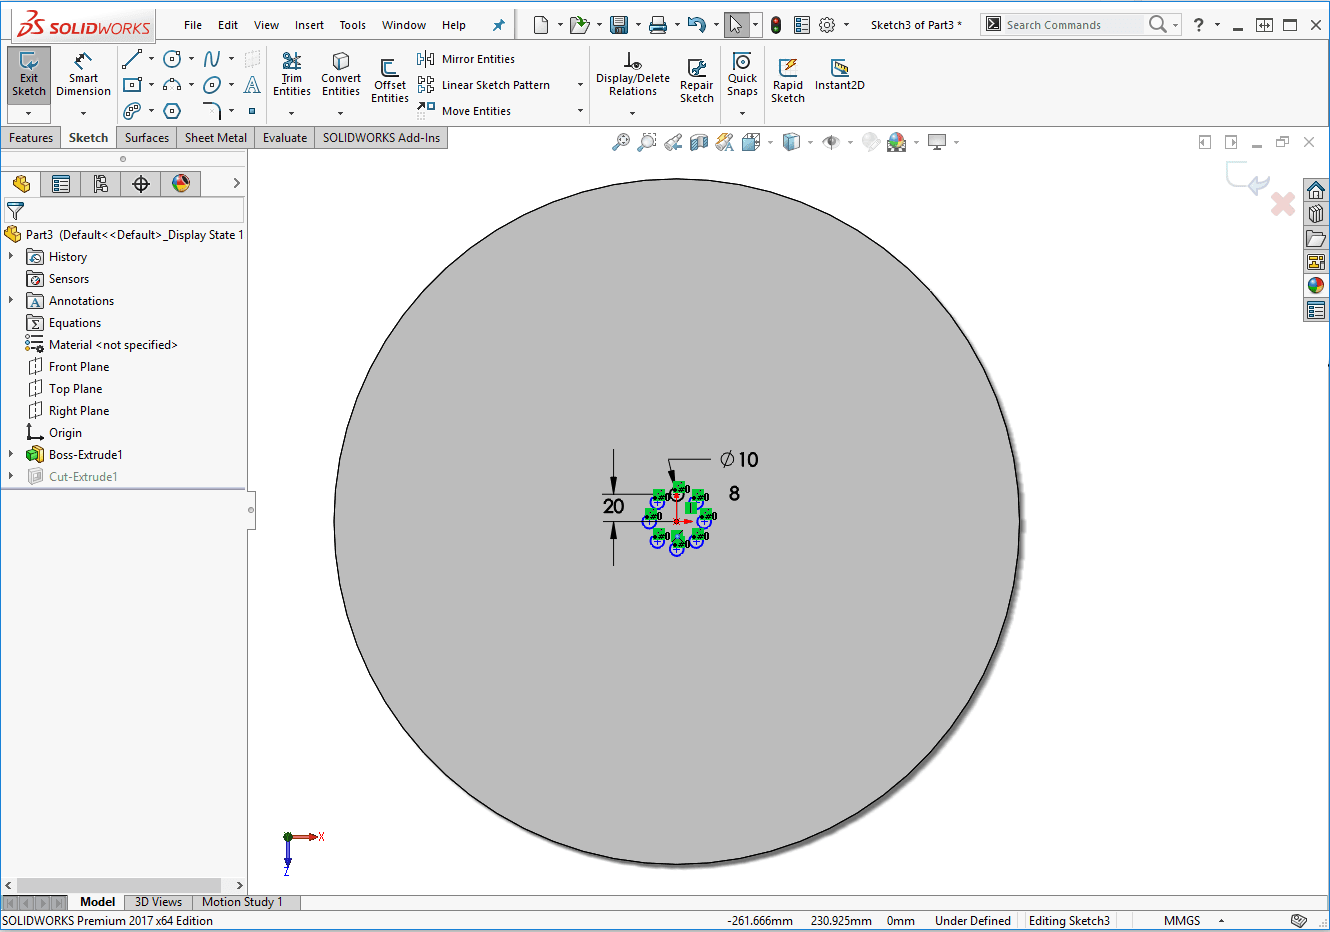
Task: Select Move Entities command
Action: pos(476,111)
